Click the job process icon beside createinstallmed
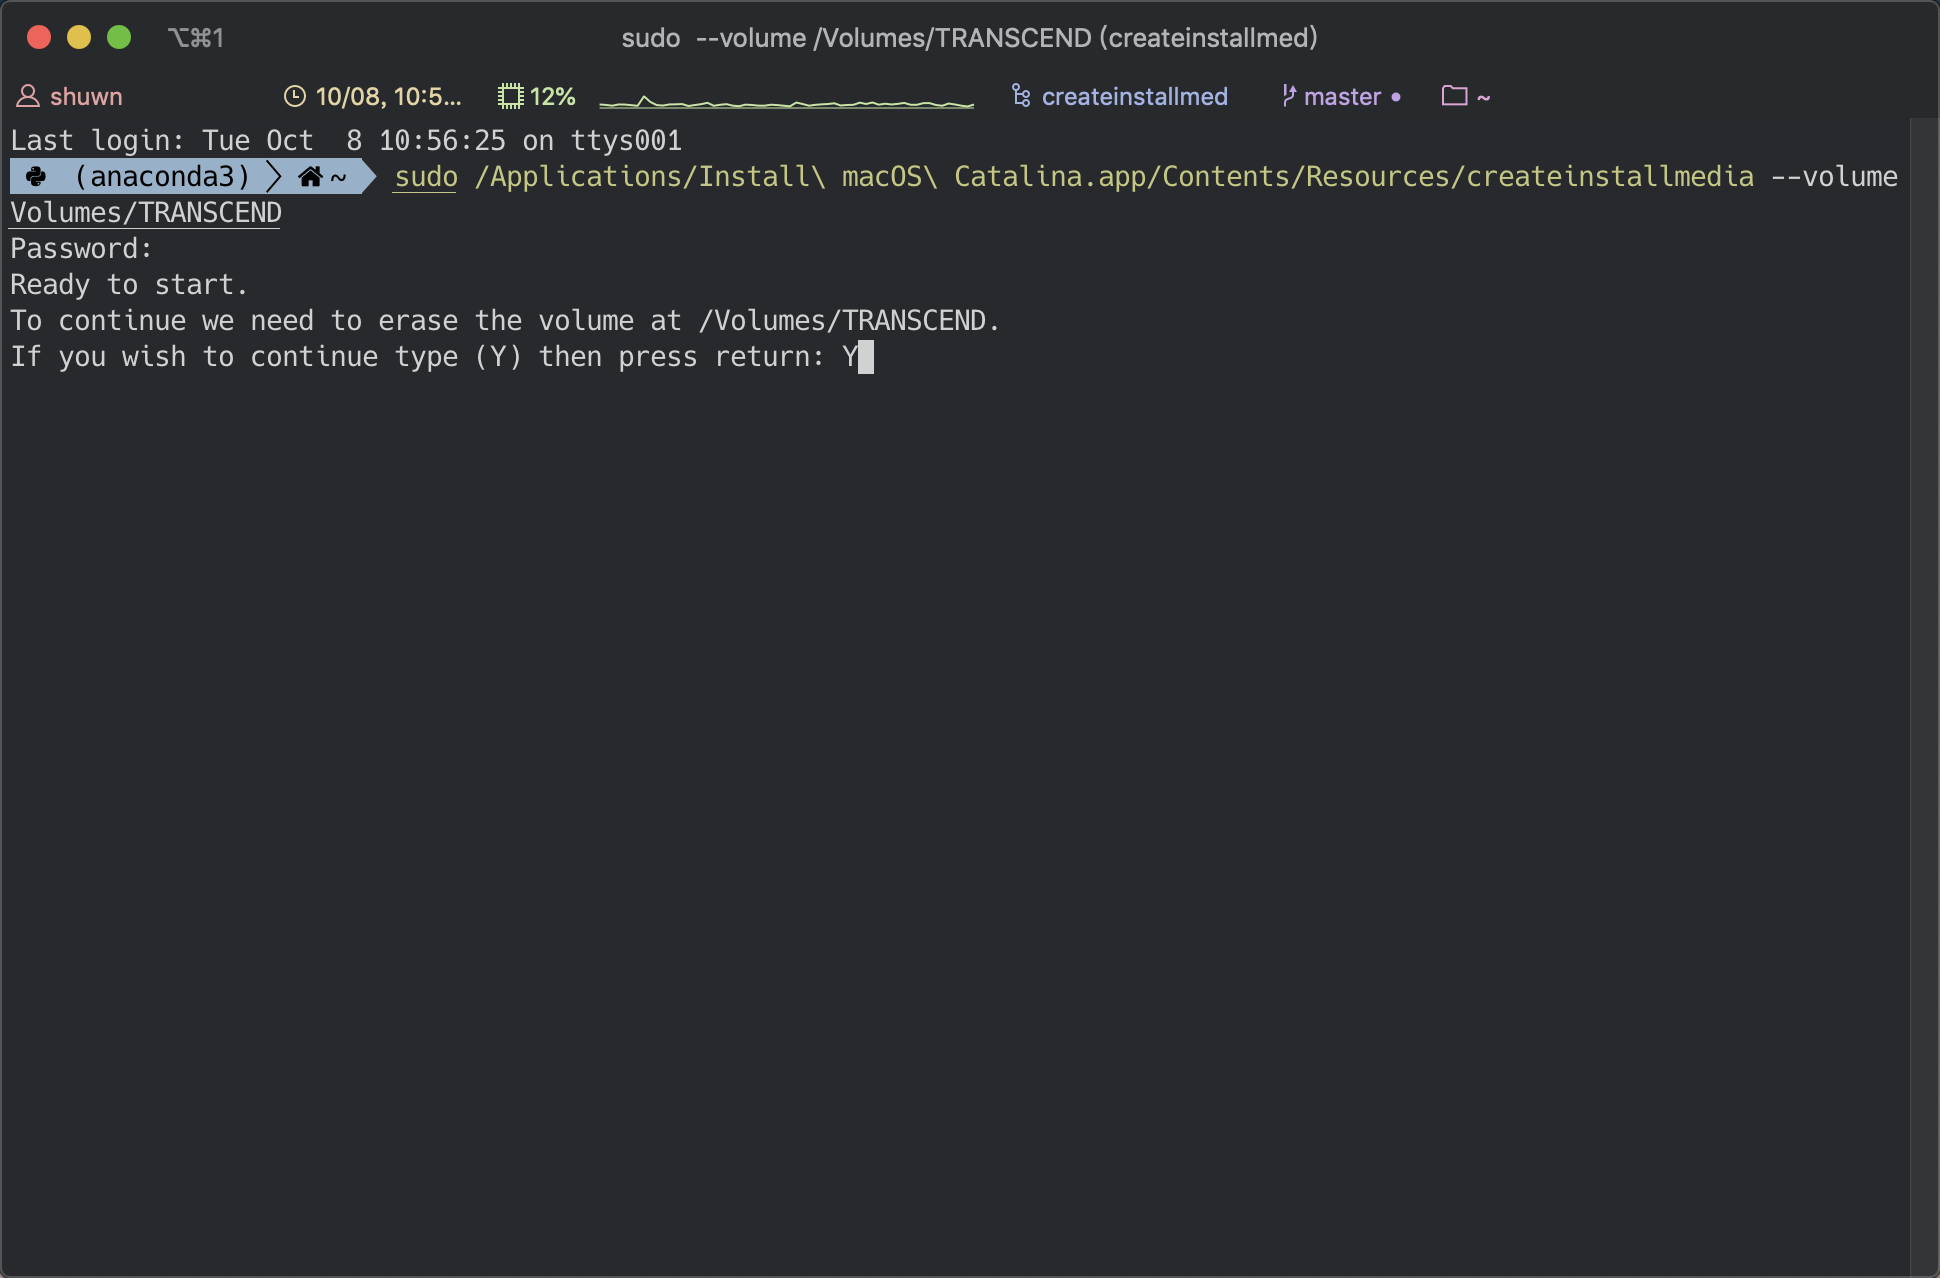This screenshot has width=1940, height=1278. coord(1021,96)
